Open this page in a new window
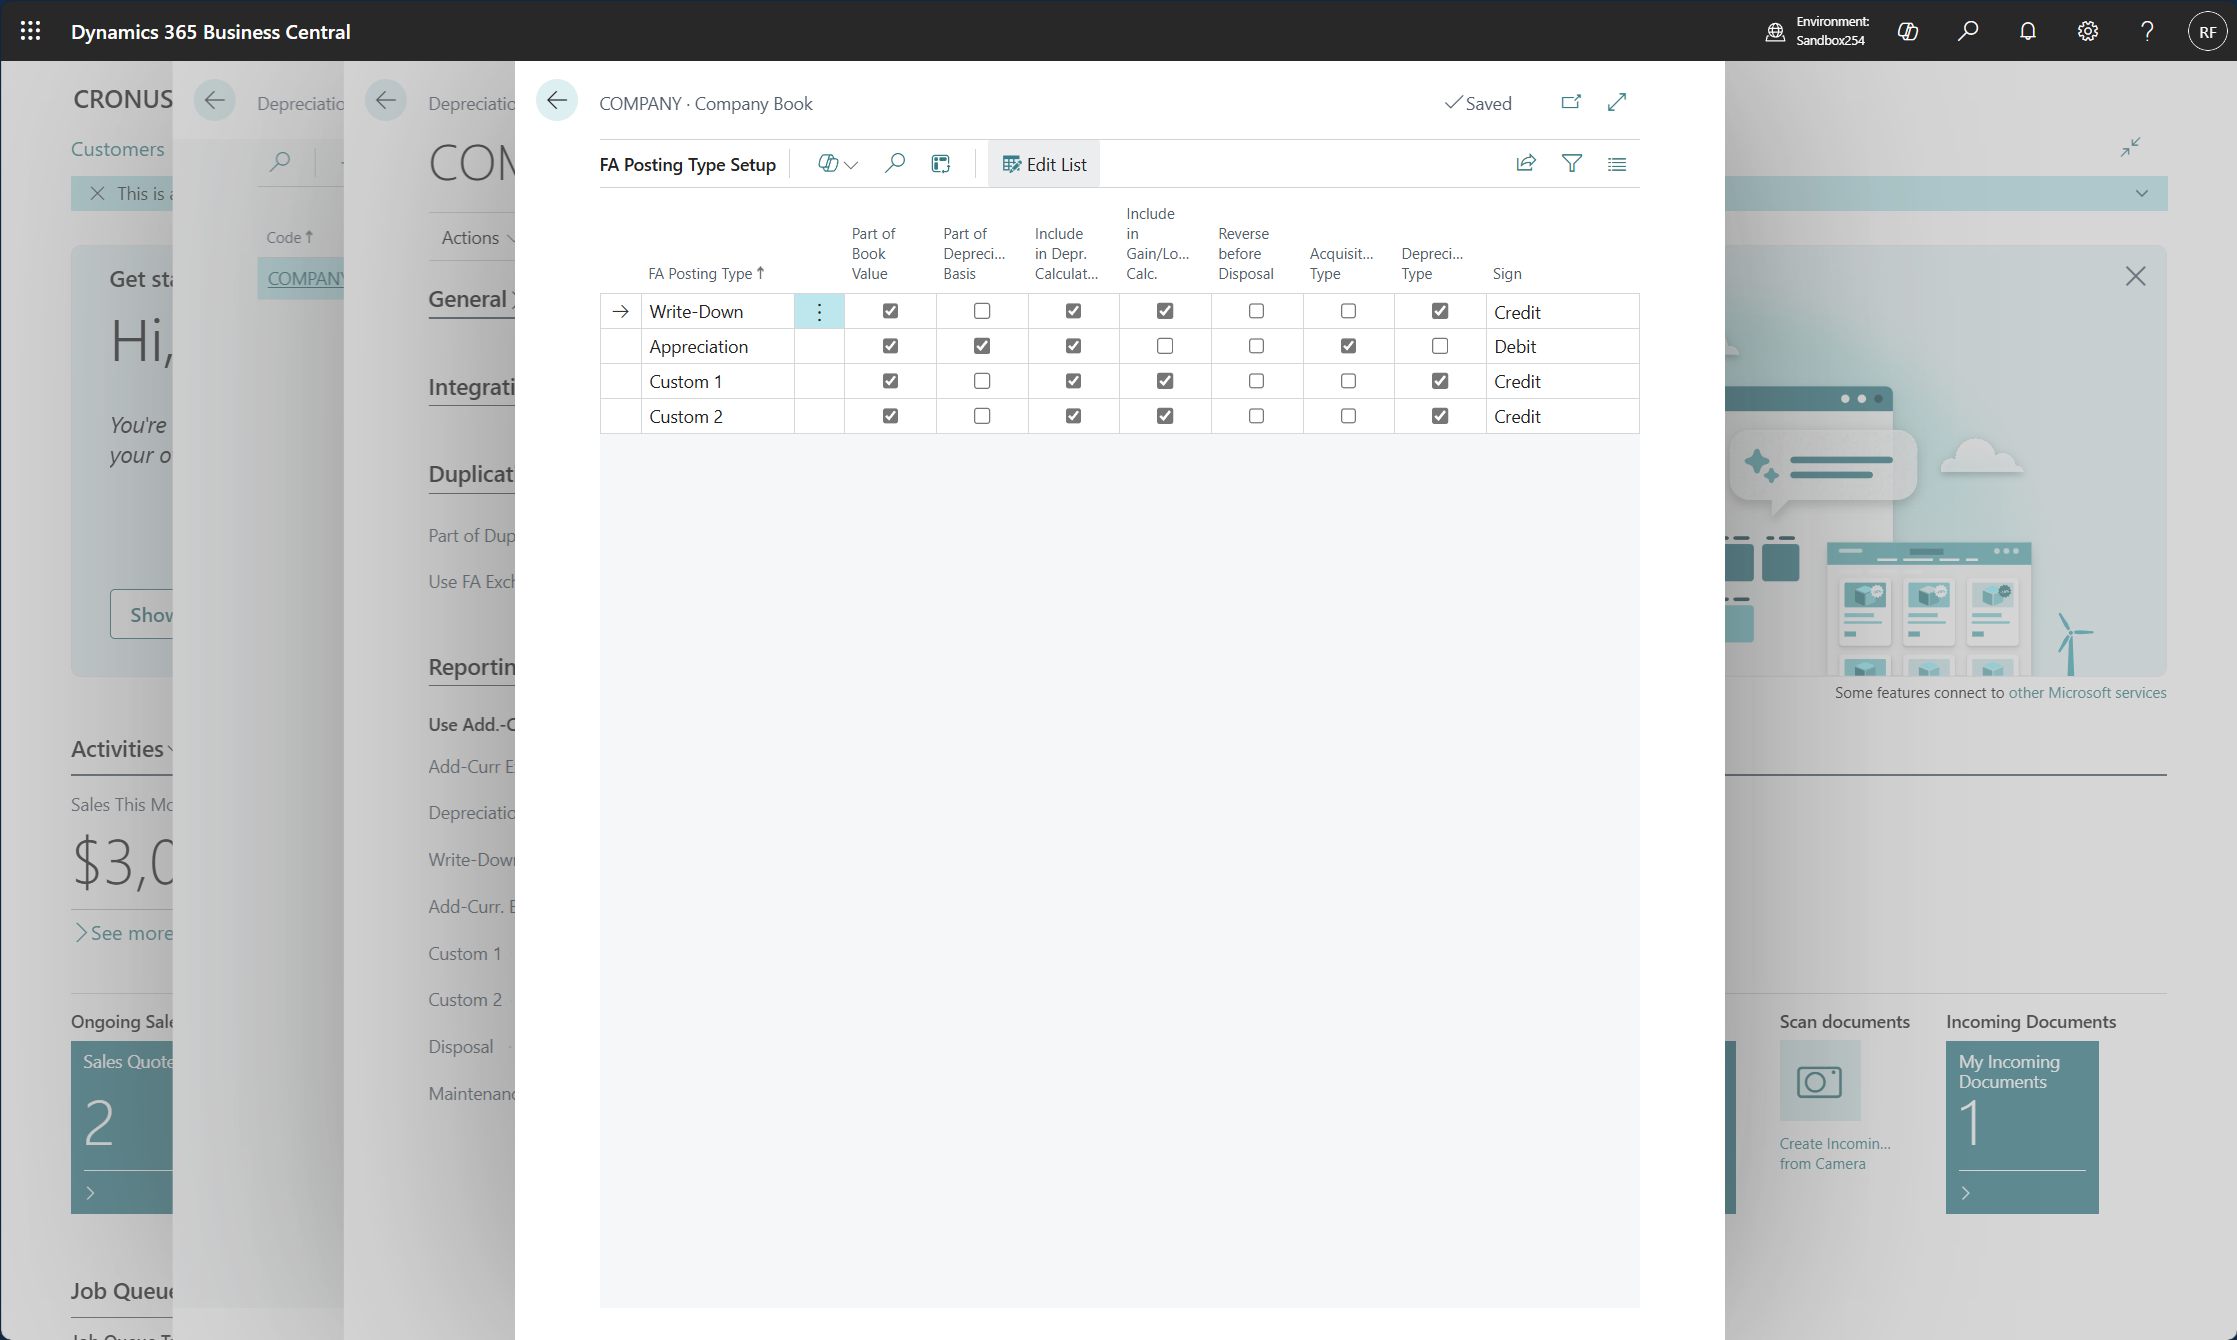The width and height of the screenshot is (2237, 1340). (x=1571, y=102)
